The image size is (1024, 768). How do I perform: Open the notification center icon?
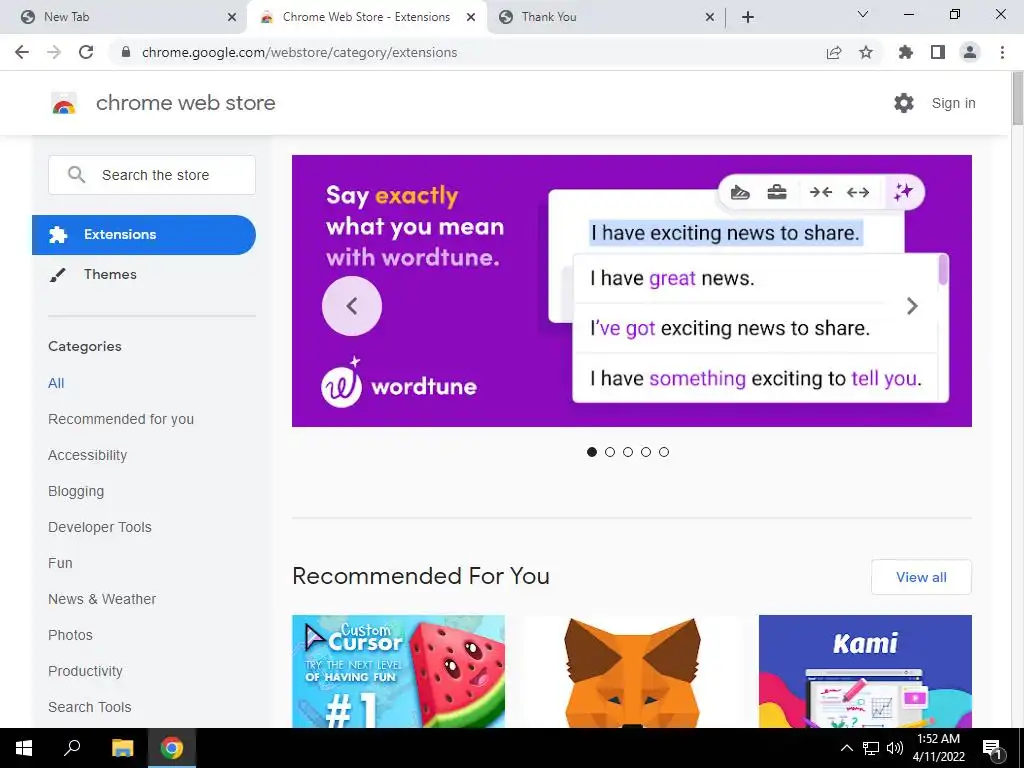point(992,748)
